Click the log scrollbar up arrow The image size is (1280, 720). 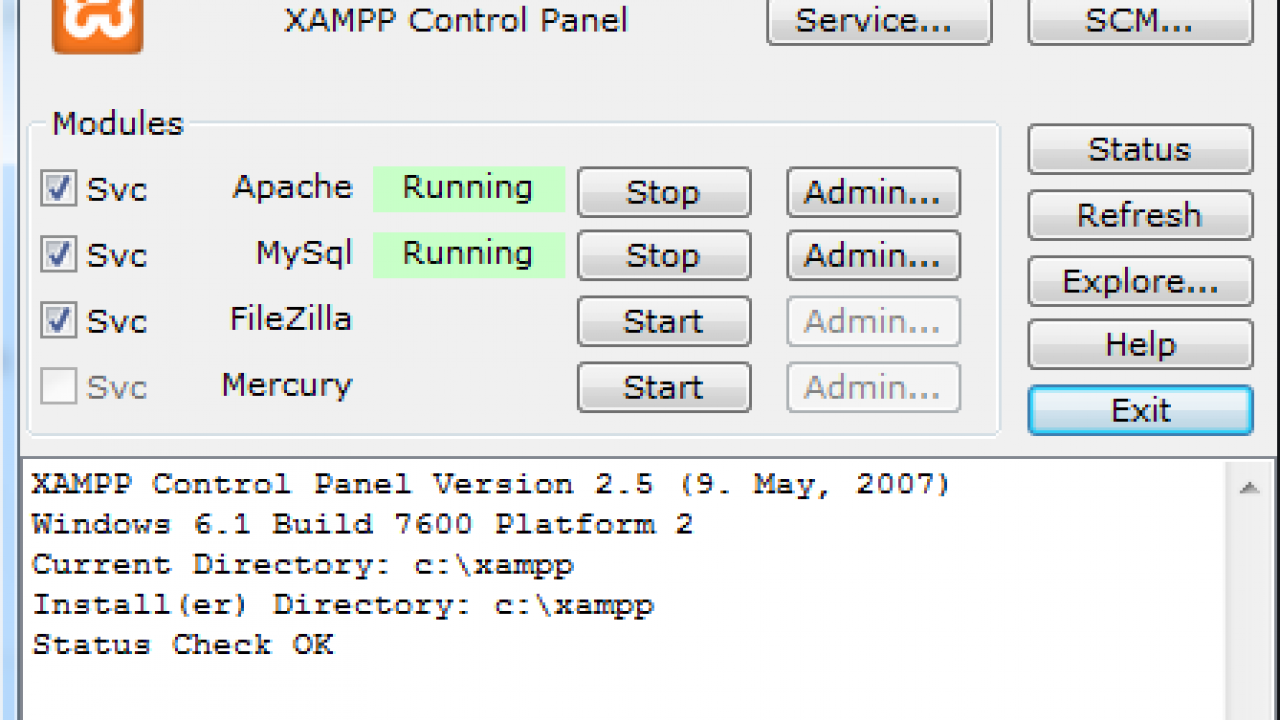click(x=1248, y=488)
